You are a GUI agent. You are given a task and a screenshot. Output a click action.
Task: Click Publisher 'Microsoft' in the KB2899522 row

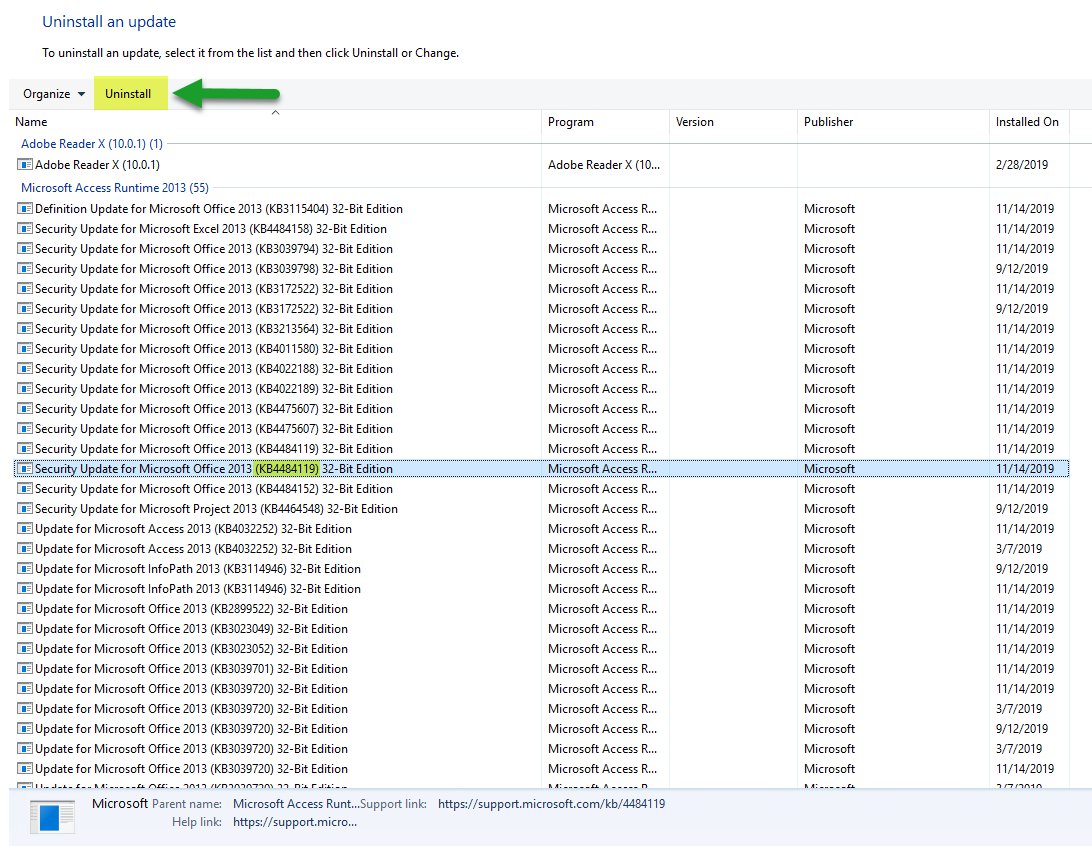(829, 609)
